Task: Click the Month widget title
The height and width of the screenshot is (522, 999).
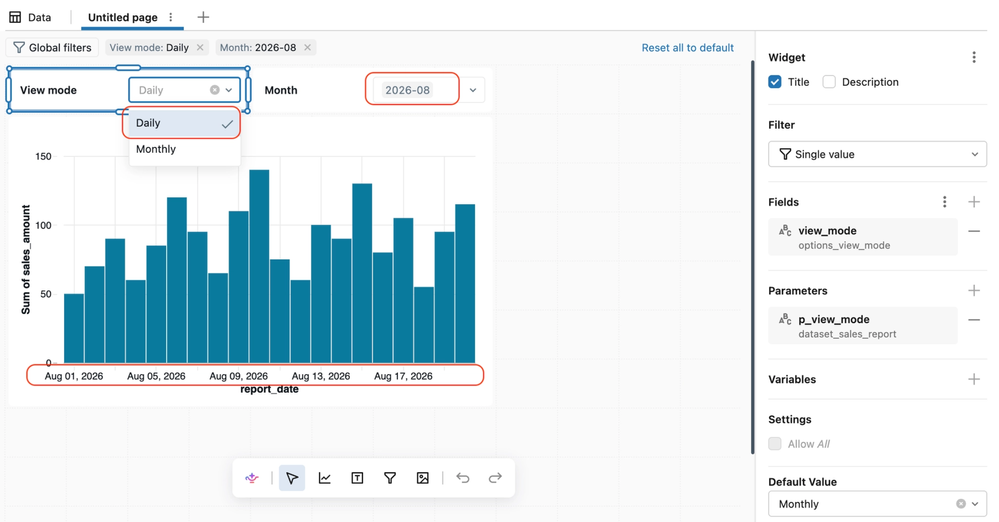Action: [281, 90]
